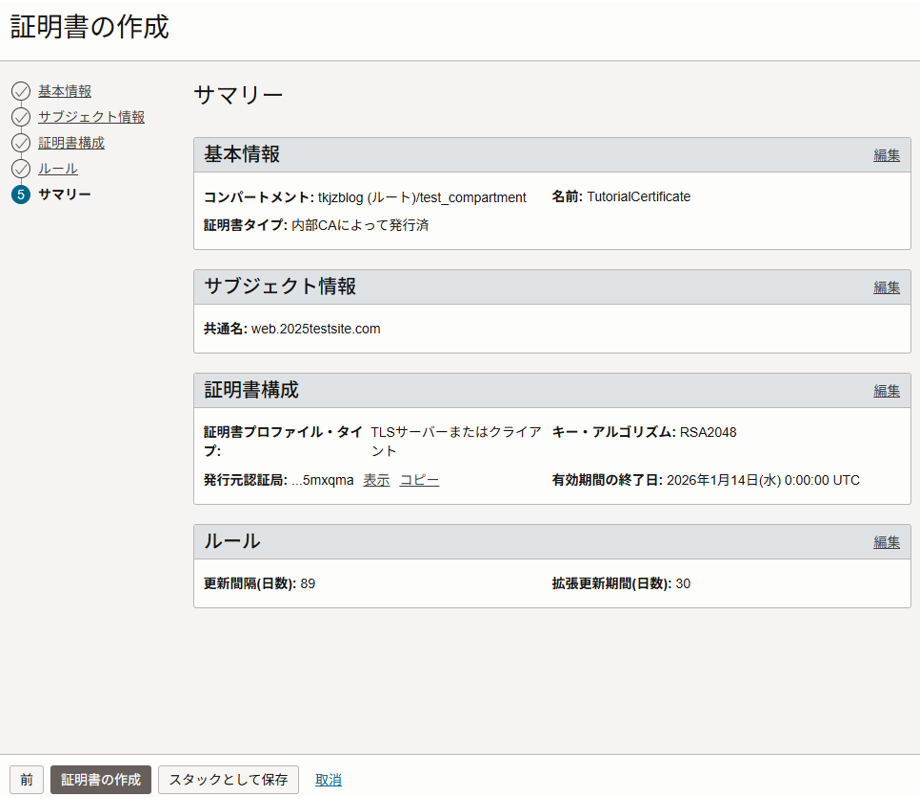The image size is (922, 802).
Task: Choose スタックとして保存 button
Action: pos(228,780)
